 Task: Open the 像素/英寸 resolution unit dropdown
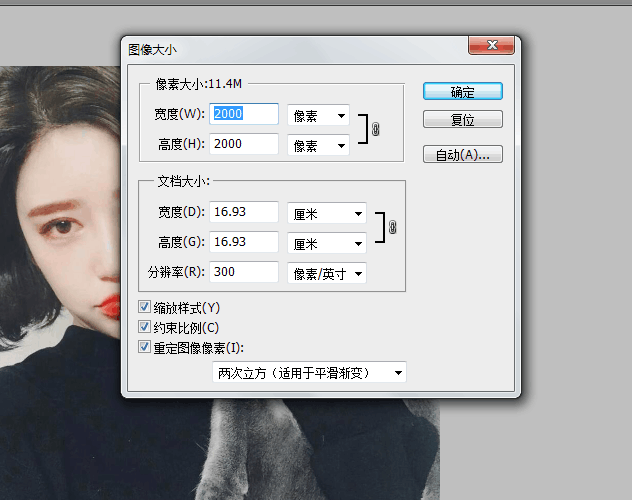pos(327,274)
